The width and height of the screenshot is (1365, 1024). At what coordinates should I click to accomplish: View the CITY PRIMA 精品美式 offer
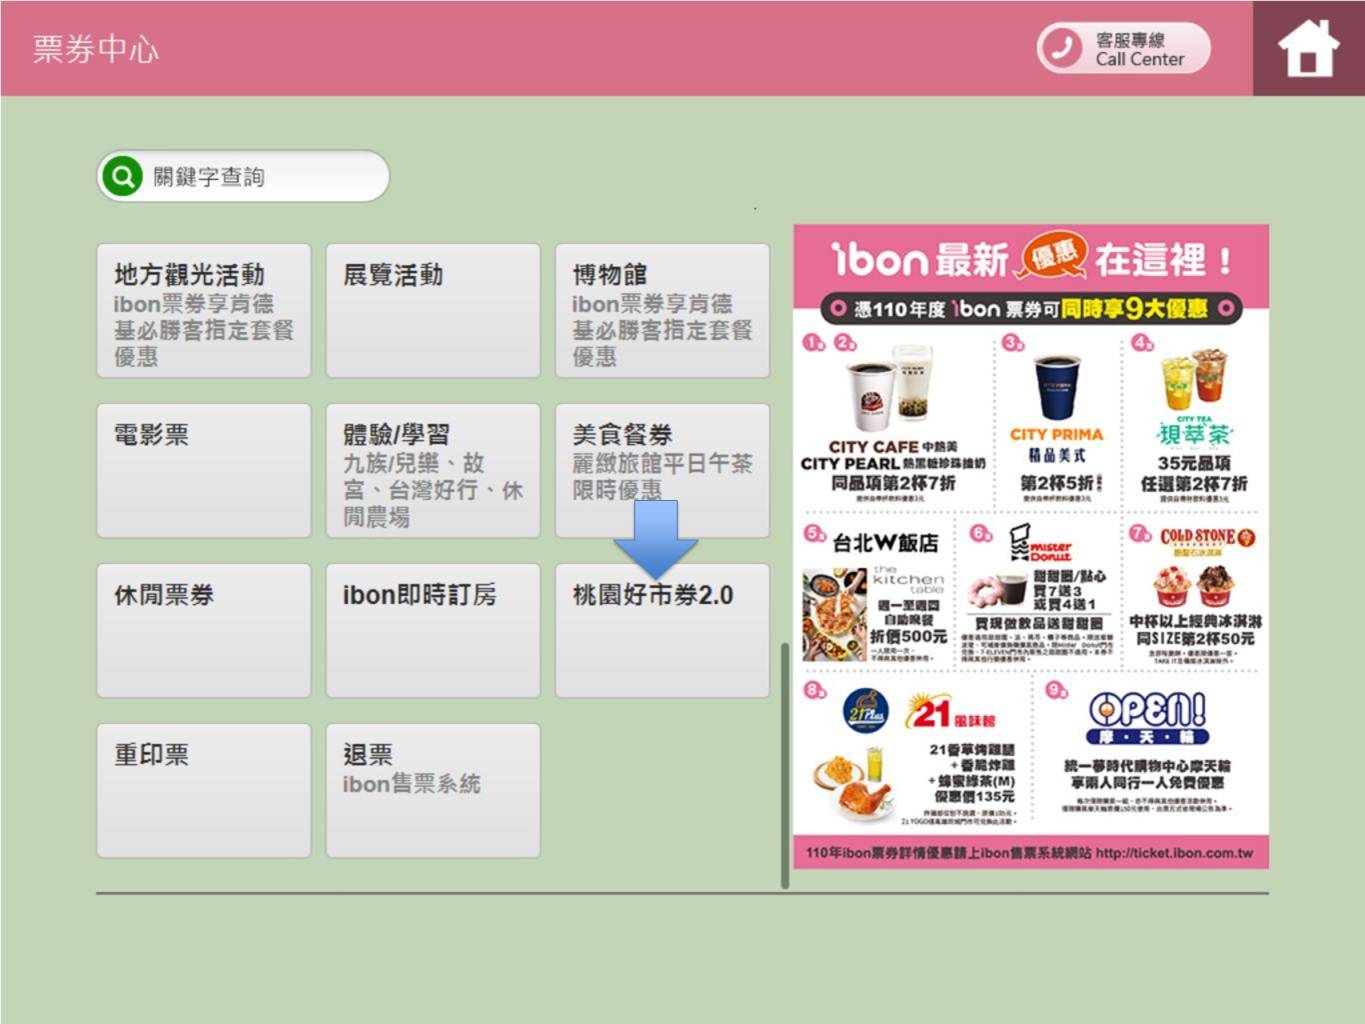(x=1057, y=417)
